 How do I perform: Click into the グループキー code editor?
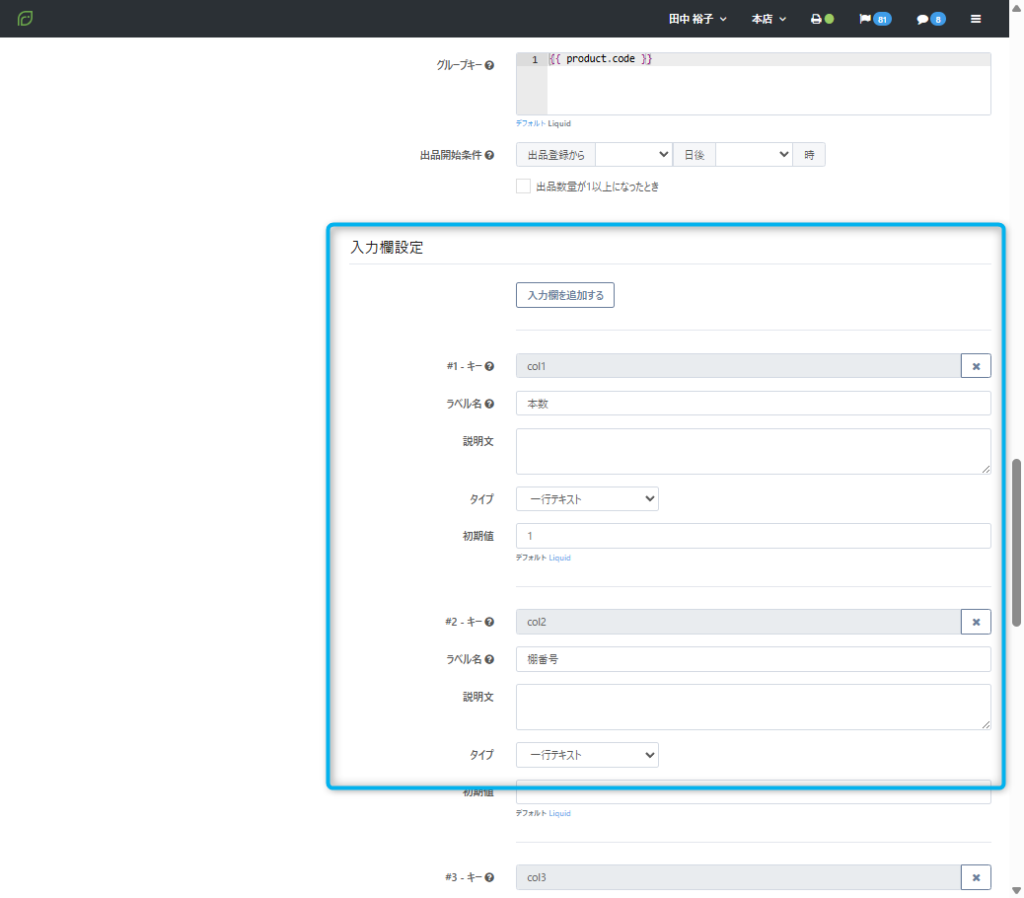[753, 84]
